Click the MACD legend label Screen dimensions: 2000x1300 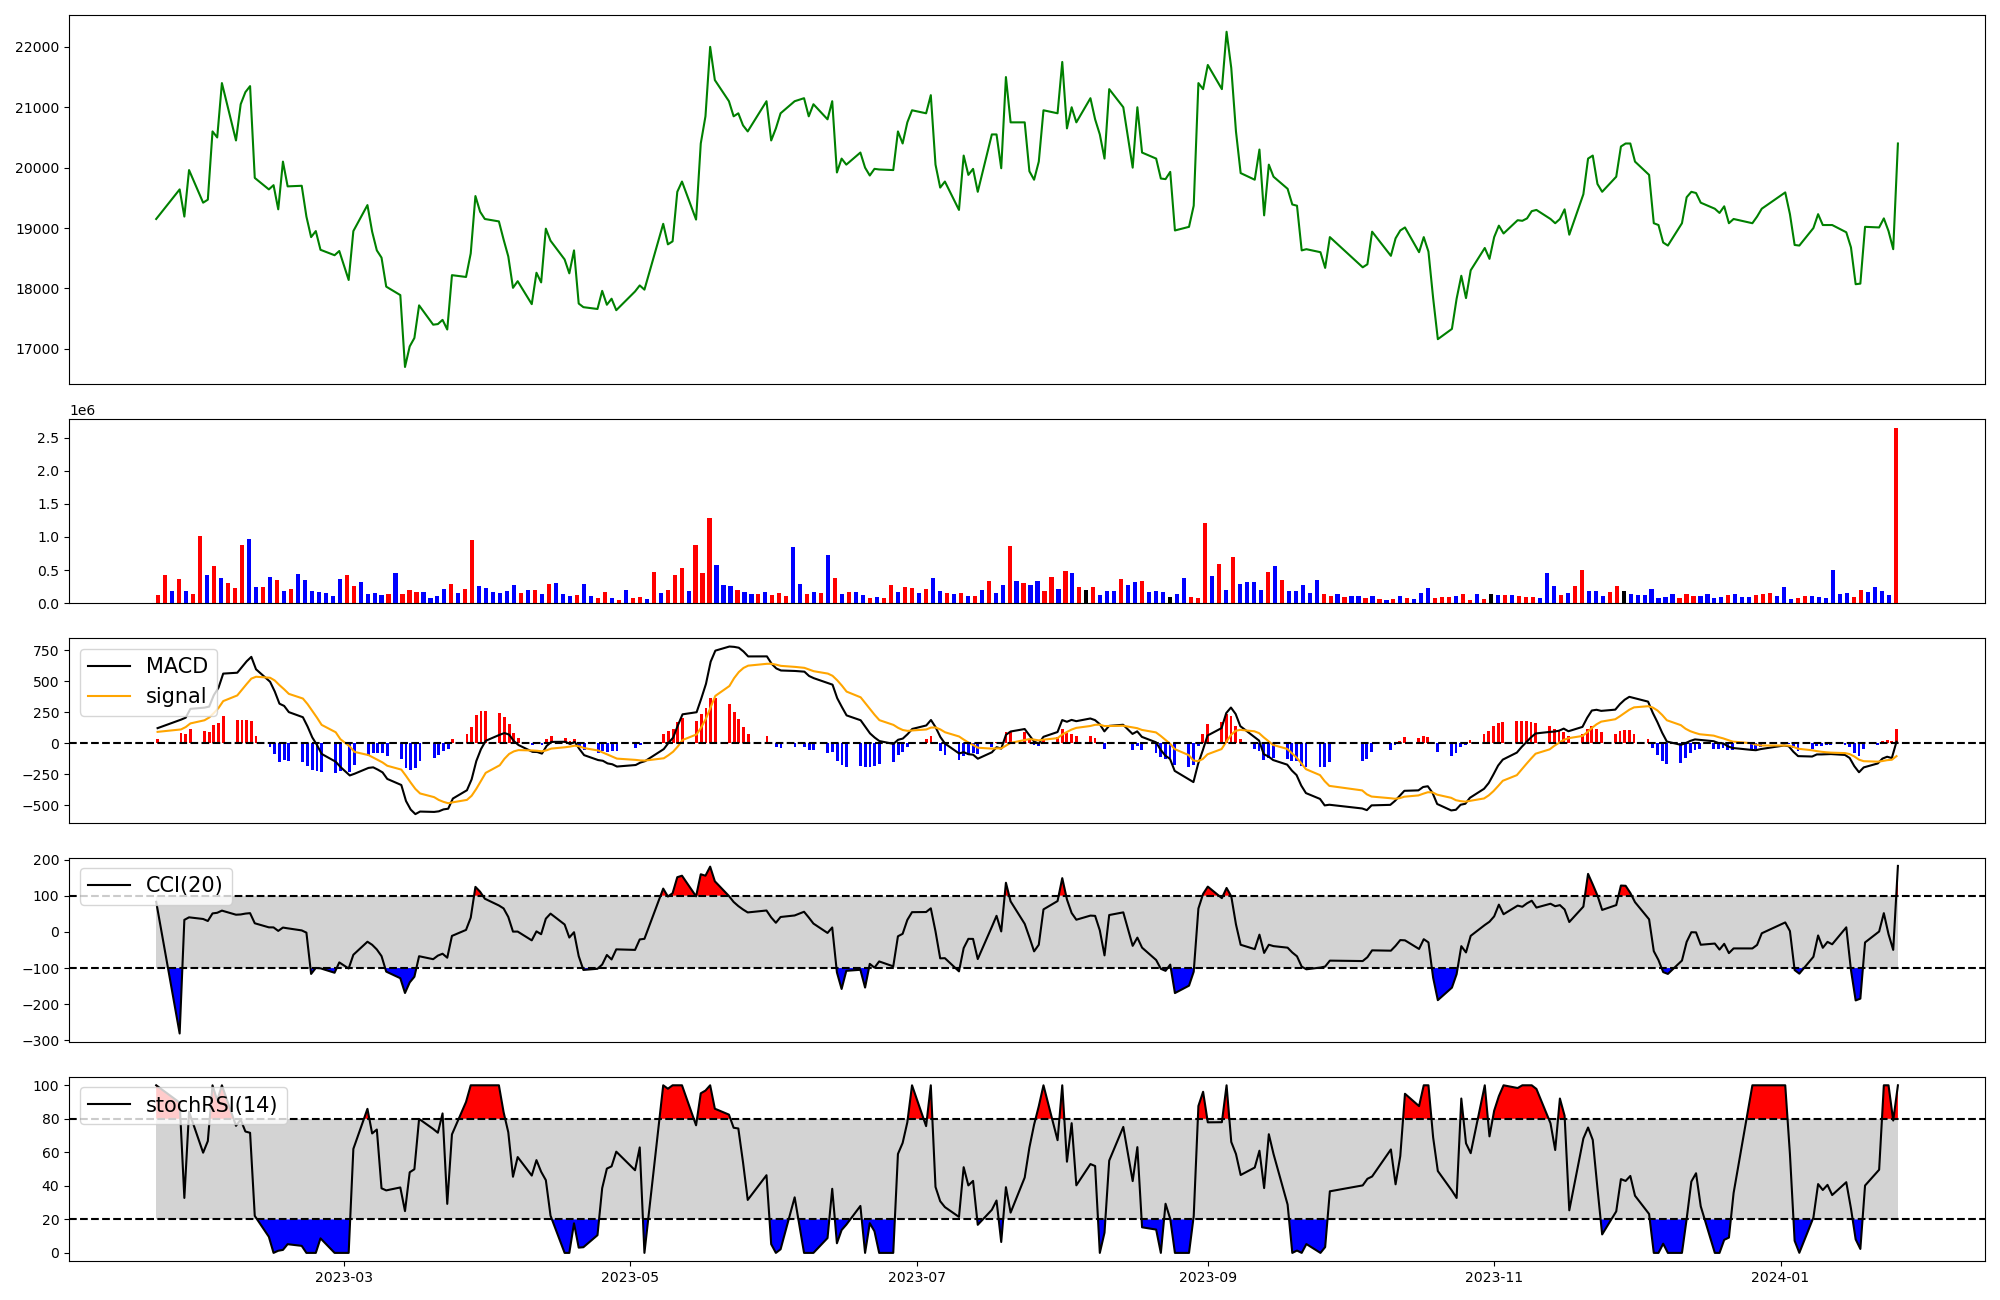(176, 666)
